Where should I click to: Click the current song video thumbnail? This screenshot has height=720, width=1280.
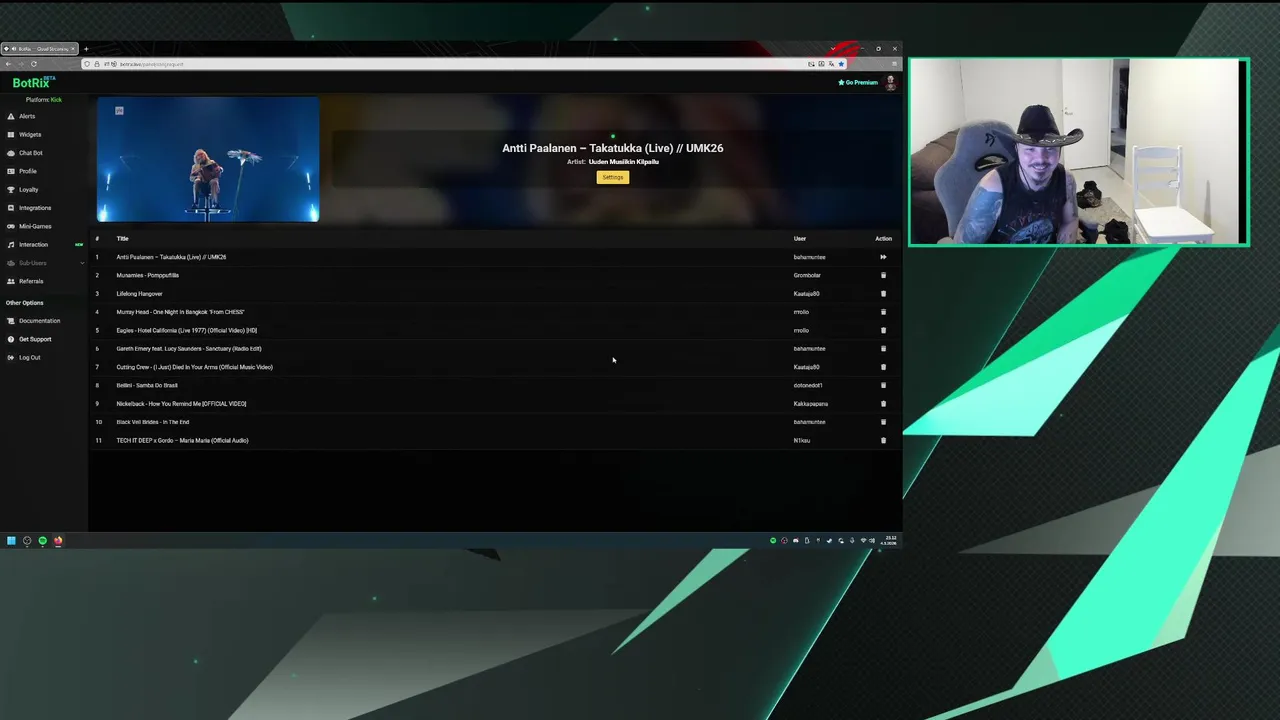[208, 159]
